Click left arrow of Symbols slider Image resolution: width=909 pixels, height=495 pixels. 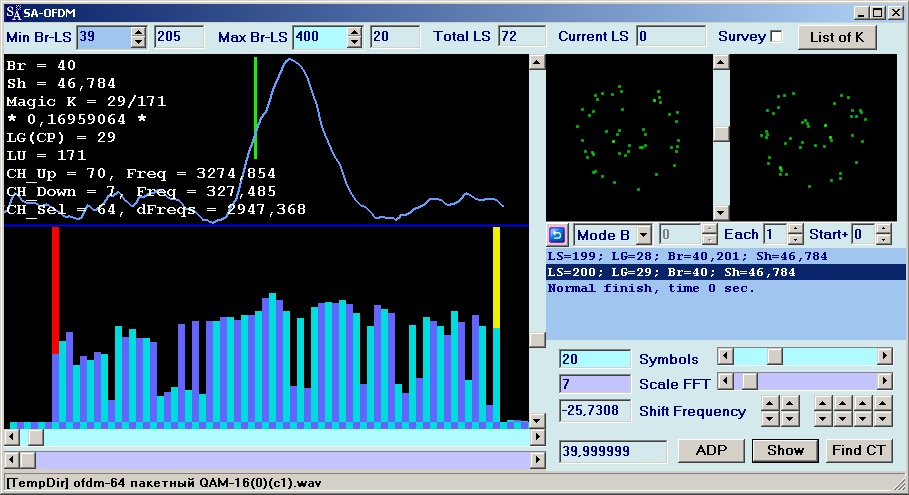[x=726, y=357]
